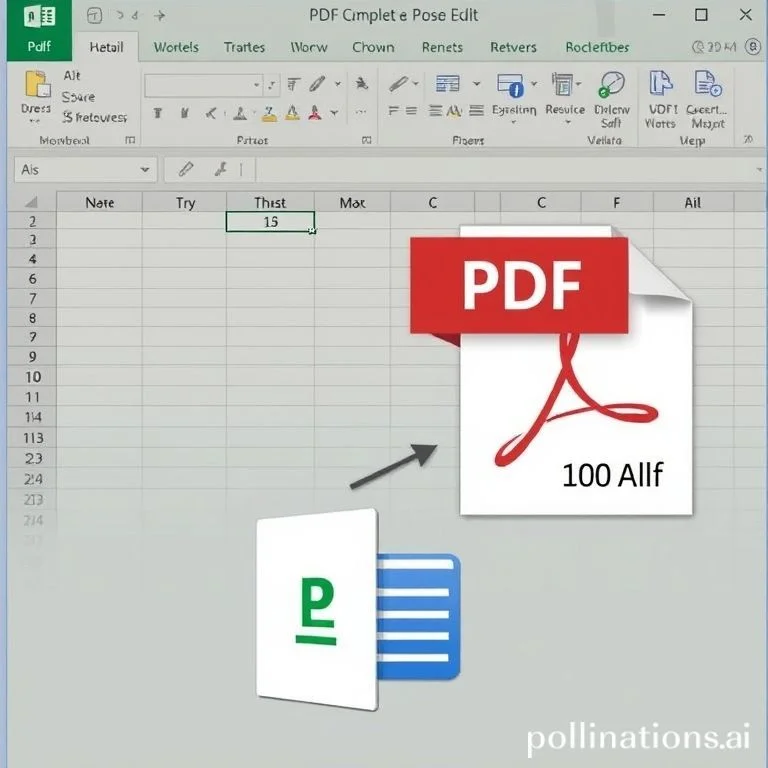The image size is (768, 768).
Task: Click the Eyrelinn ribbon icon
Action: pos(510,85)
